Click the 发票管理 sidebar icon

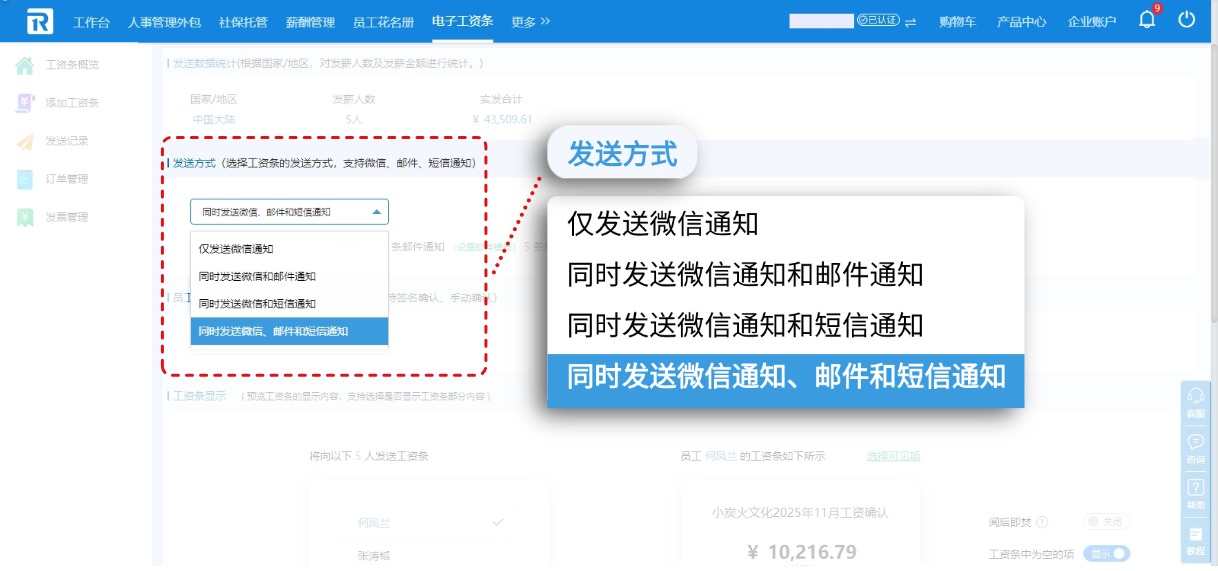(x=25, y=217)
